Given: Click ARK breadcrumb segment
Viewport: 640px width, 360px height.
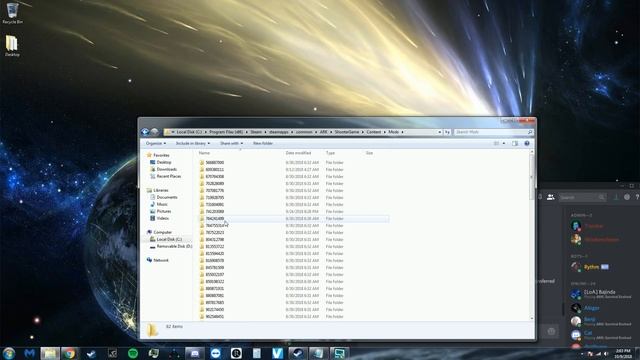Looking at the screenshot, I should coord(324,132).
